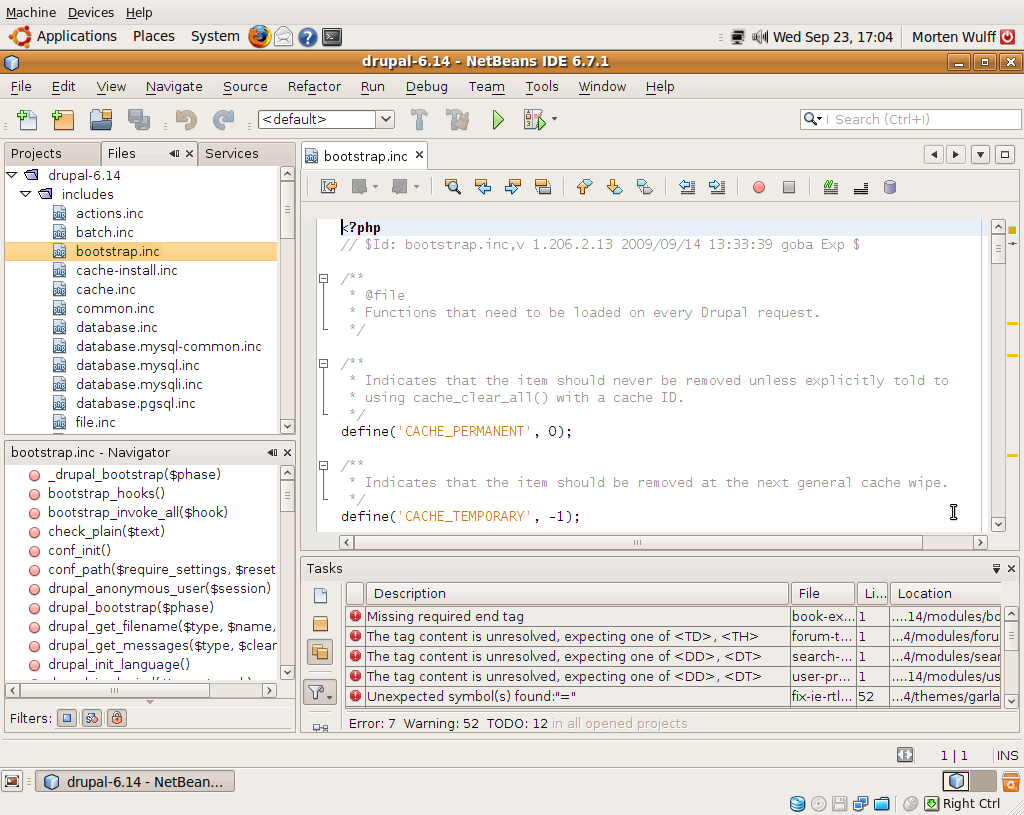
Task: Click the Comment editor toolbar icon
Action: point(831,187)
